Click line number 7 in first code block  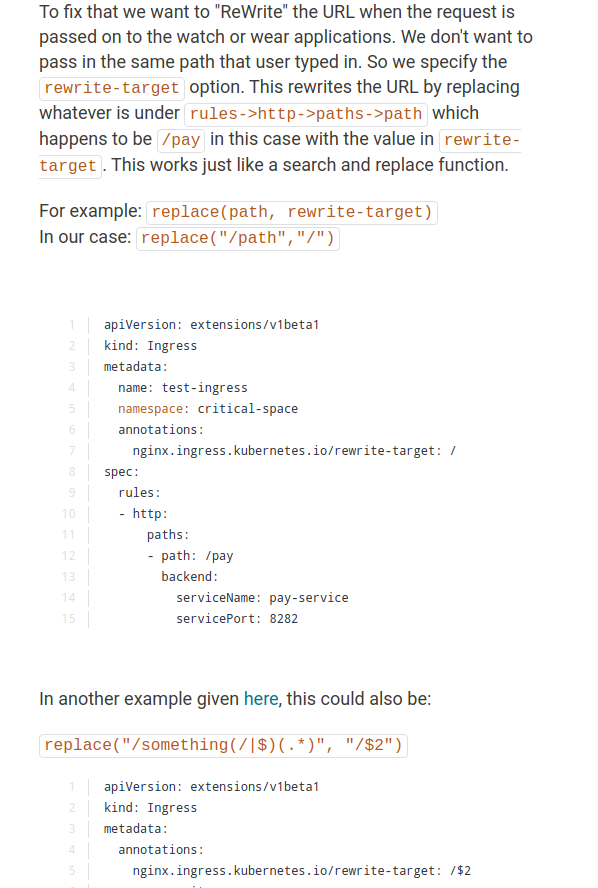click(72, 451)
